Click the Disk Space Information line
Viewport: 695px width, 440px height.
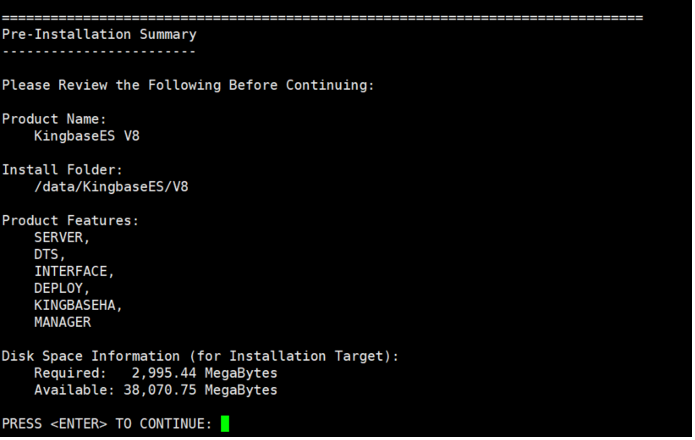point(200,356)
